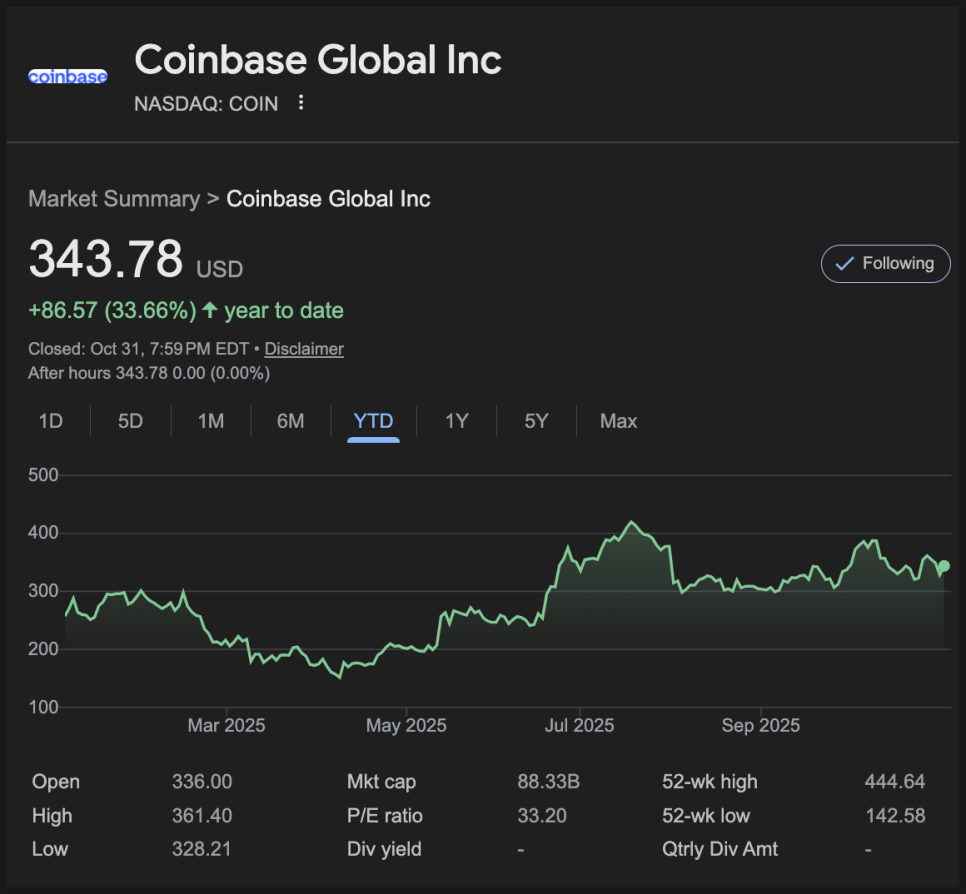This screenshot has height=894, width=966.
Task: Open the three-dot more options menu
Action: 301,103
